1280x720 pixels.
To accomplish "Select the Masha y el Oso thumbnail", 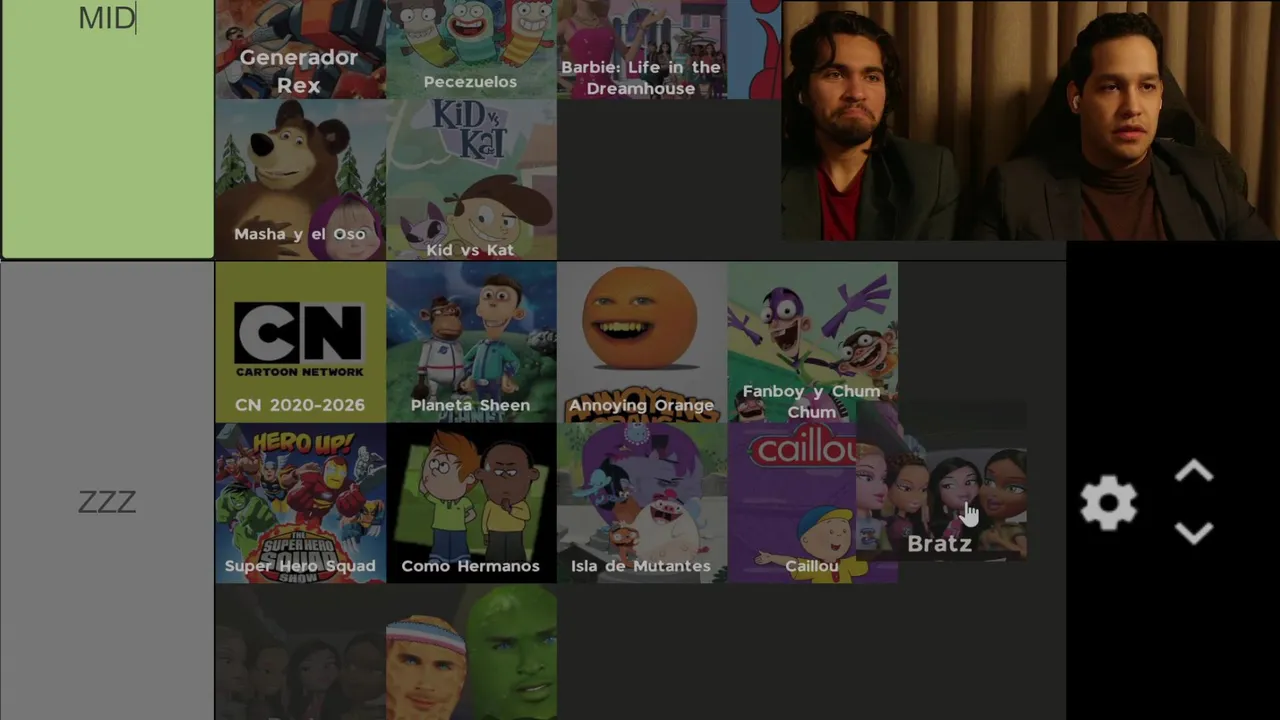I will point(300,180).
